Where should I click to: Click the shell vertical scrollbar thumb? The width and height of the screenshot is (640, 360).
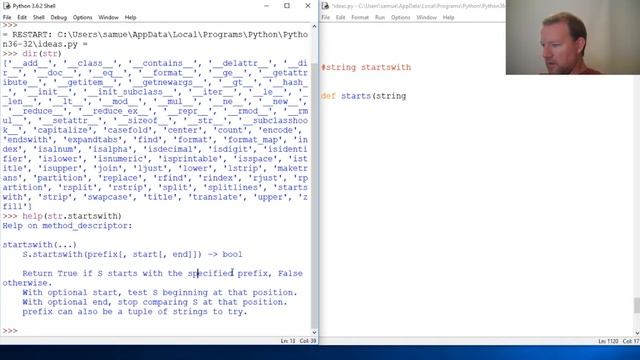point(314,196)
